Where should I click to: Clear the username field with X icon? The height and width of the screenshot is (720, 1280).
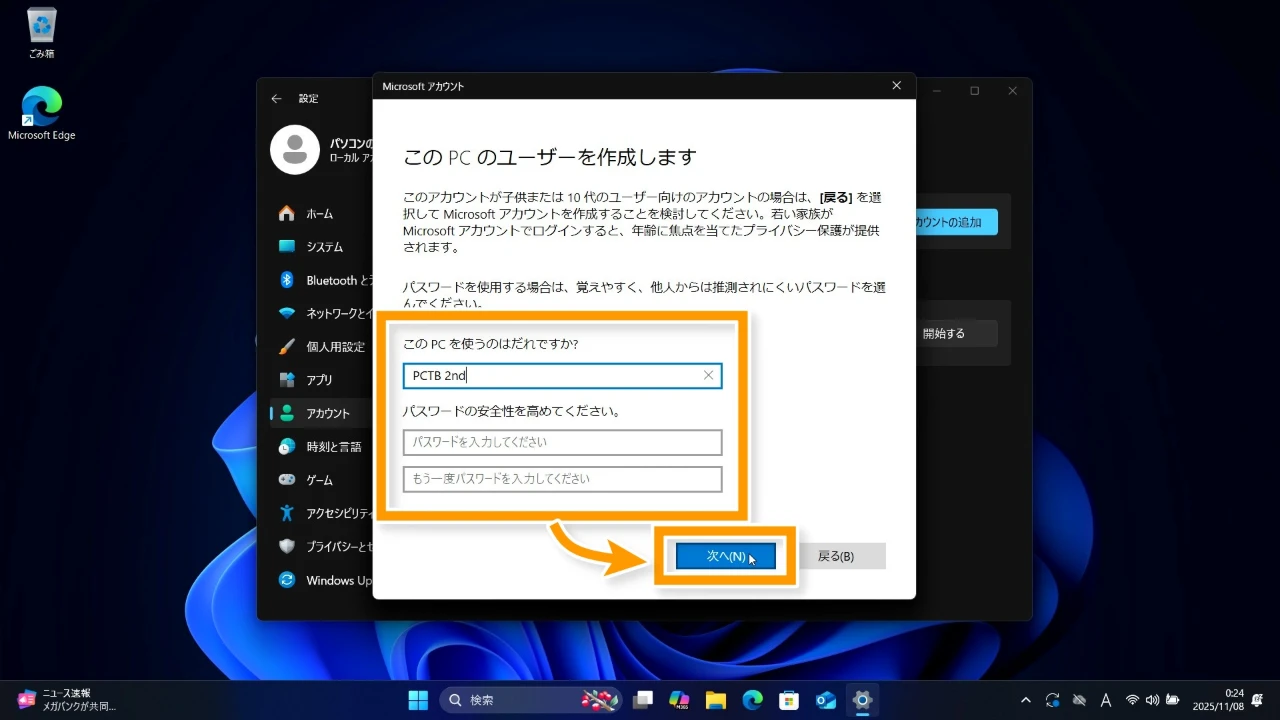708,376
